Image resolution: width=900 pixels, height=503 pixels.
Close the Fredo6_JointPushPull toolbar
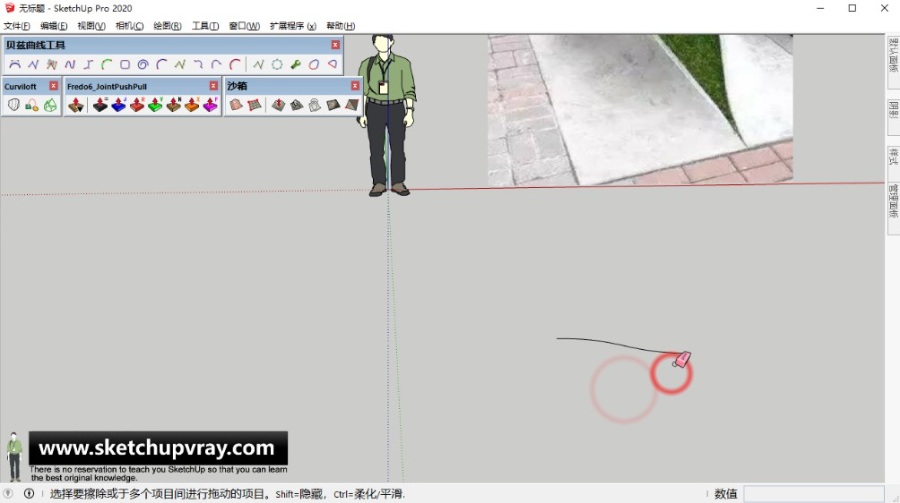(214, 86)
